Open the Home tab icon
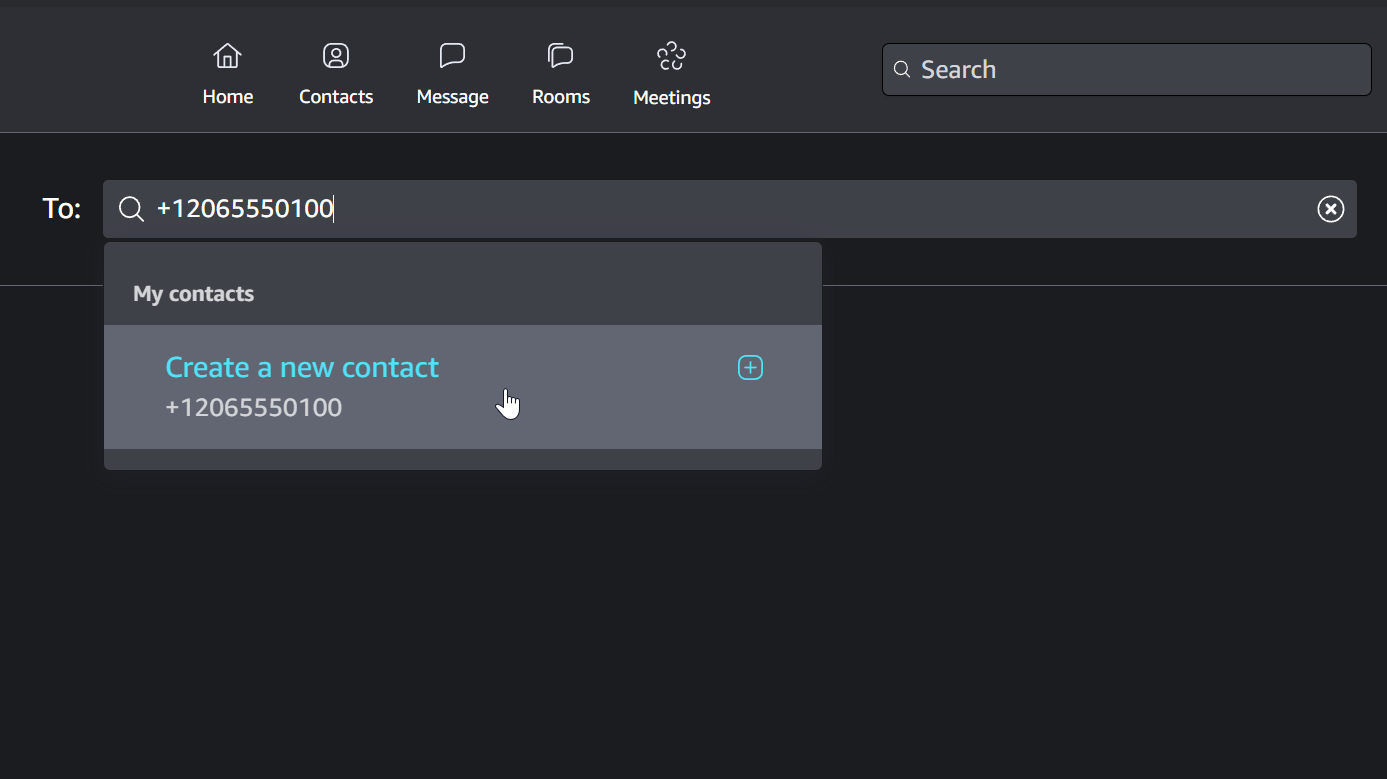The width and height of the screenshot is (1387, 779). tap(228, 56)
